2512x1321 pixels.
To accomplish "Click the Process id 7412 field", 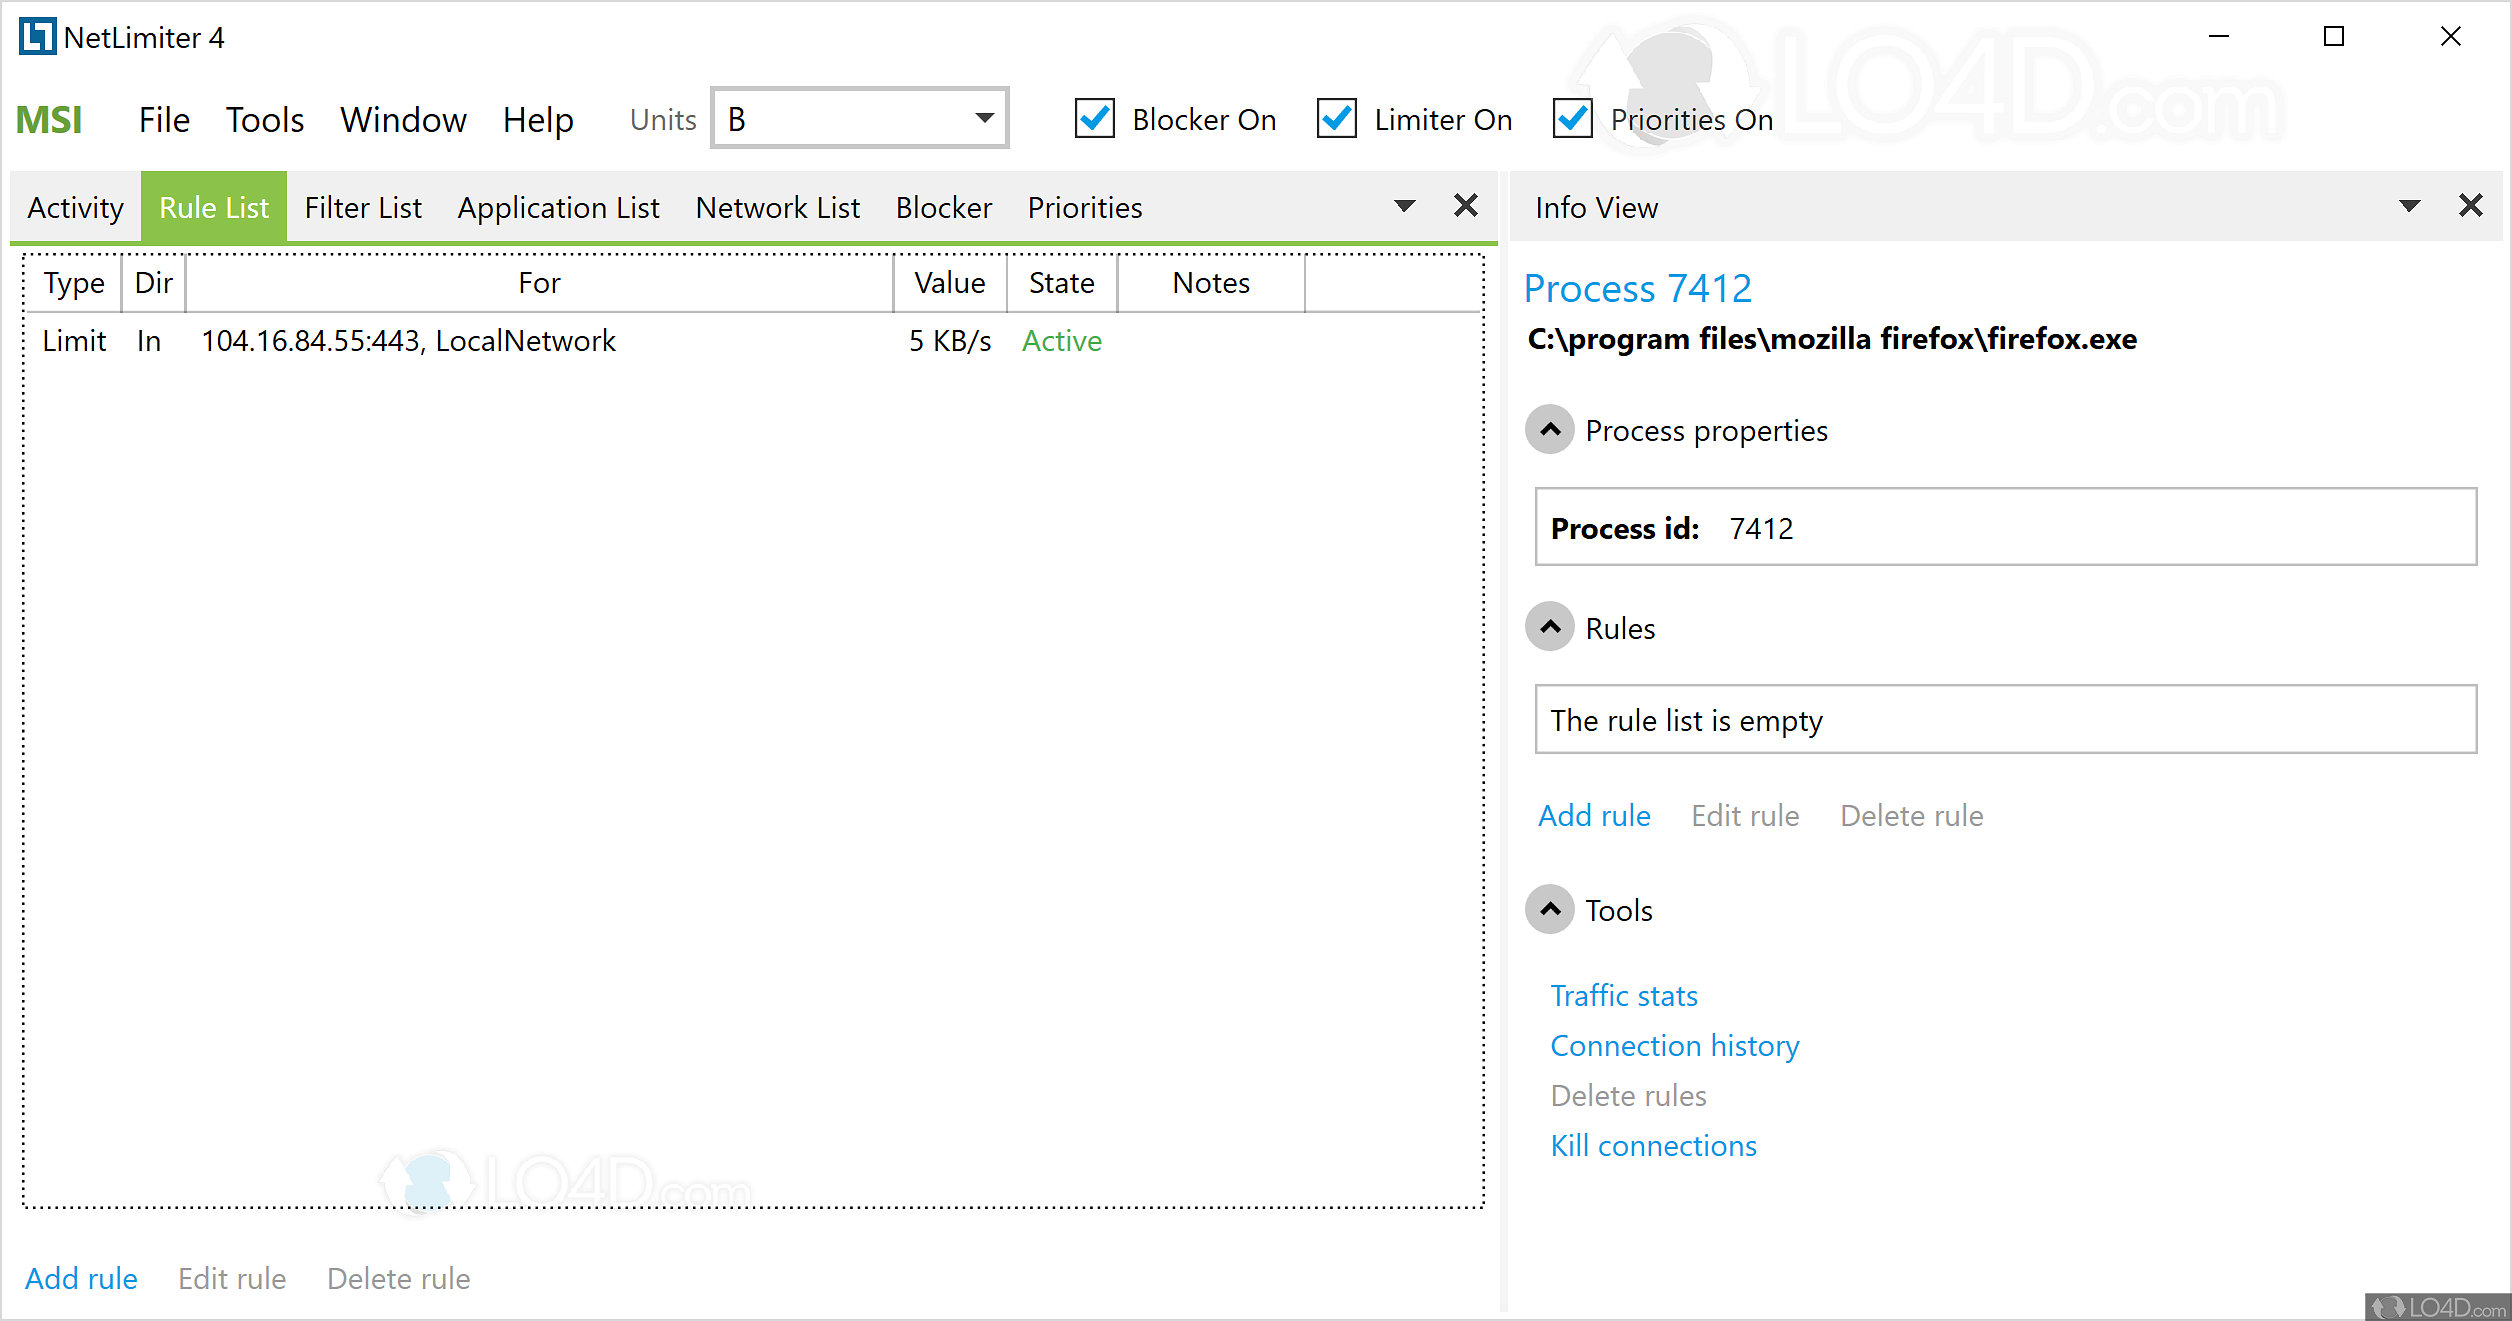I will click(2006, 527).
